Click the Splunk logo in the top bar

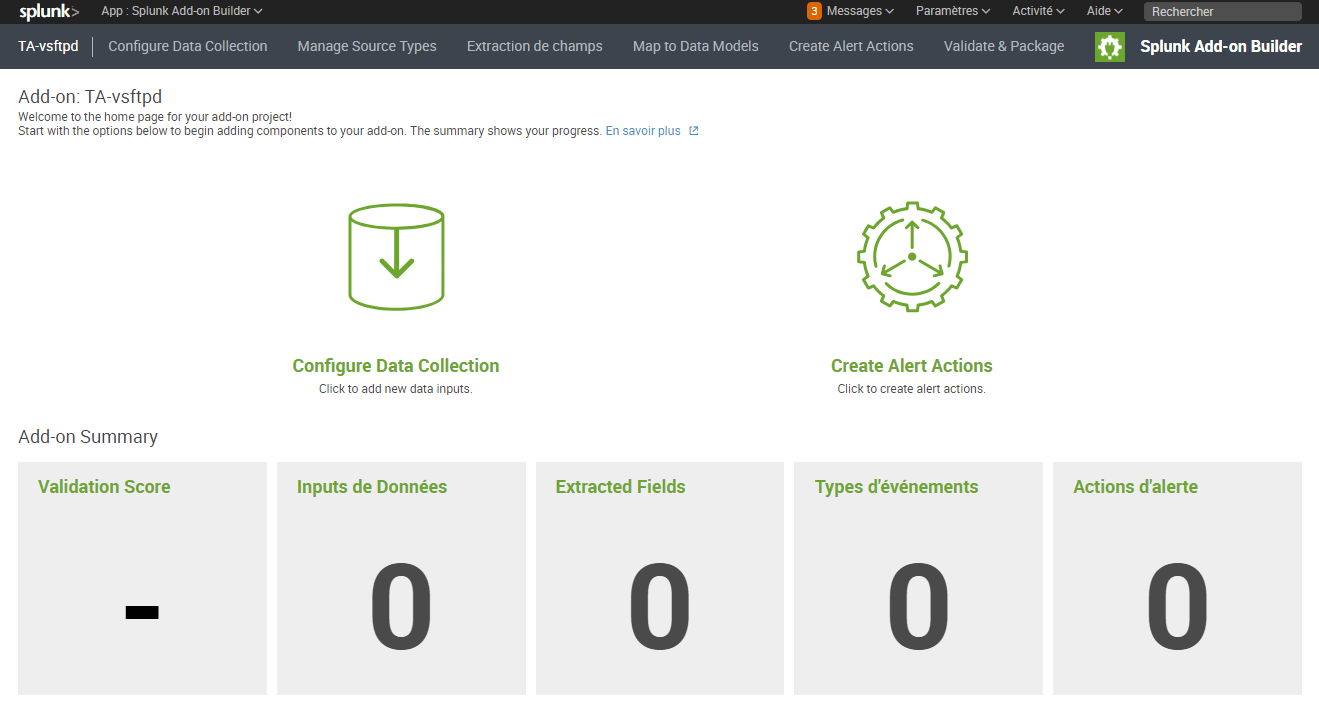[47, 11]
